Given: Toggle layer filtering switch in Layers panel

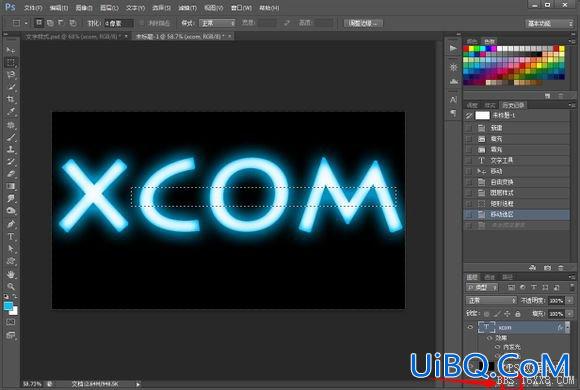Looking at the screenshot, I should [572, 287].
